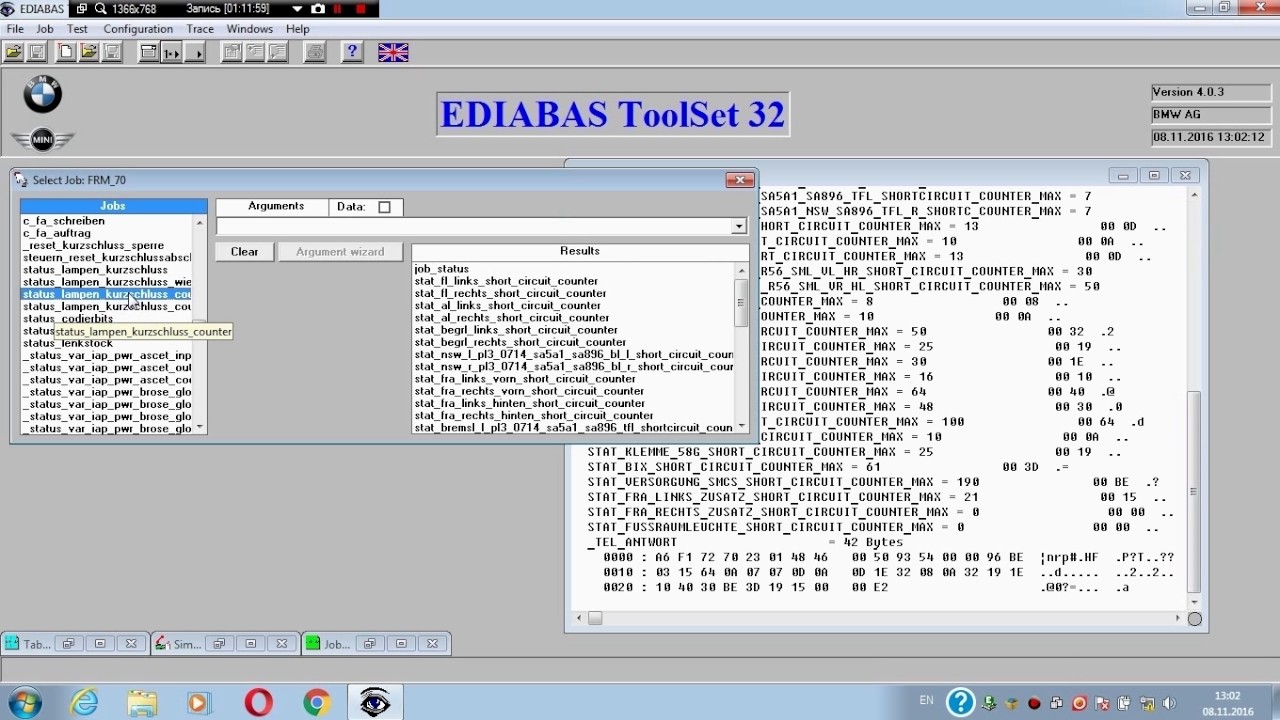The image size is (1280, 720).
Task: Select job _reset_kurzschluss_sperre
Action: coord(93,245)
